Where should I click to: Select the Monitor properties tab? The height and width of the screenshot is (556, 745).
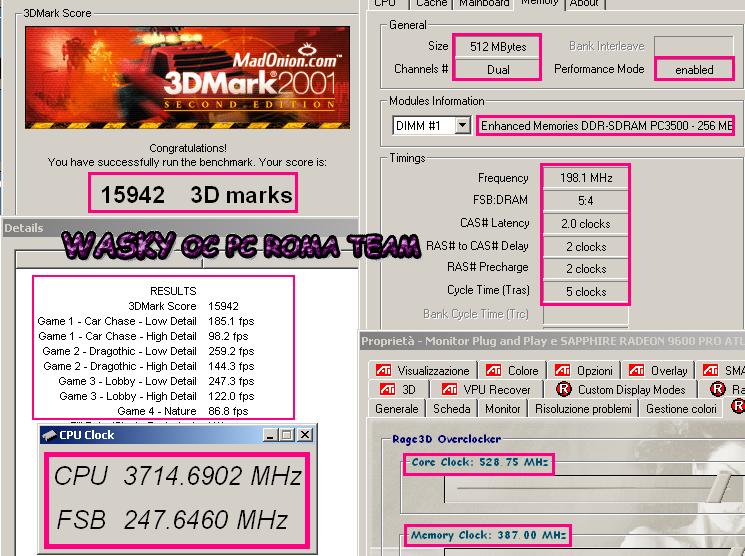503,409
